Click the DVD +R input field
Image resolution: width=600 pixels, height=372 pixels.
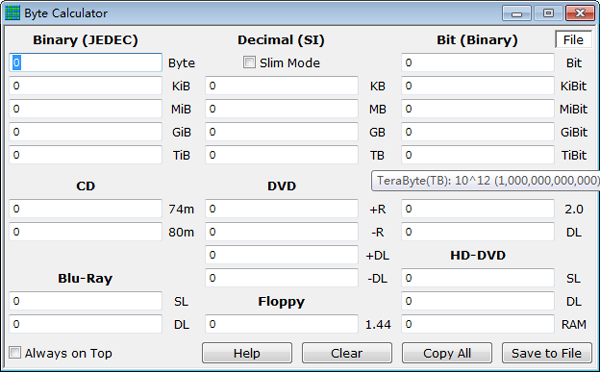tap(282, 209)
